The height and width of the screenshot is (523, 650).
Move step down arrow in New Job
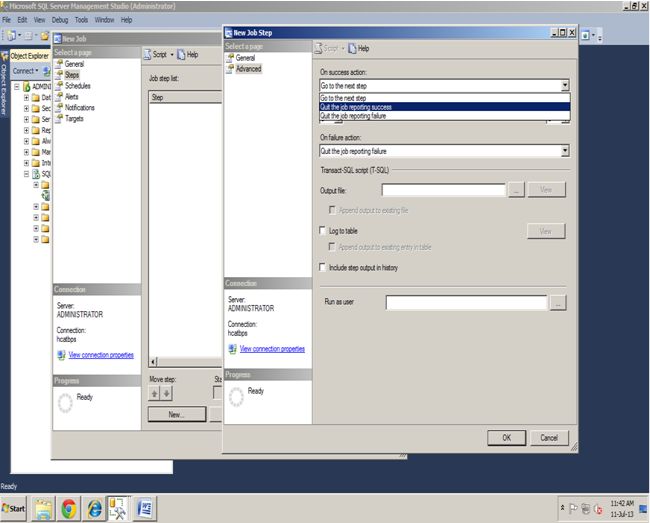(166, 393)
